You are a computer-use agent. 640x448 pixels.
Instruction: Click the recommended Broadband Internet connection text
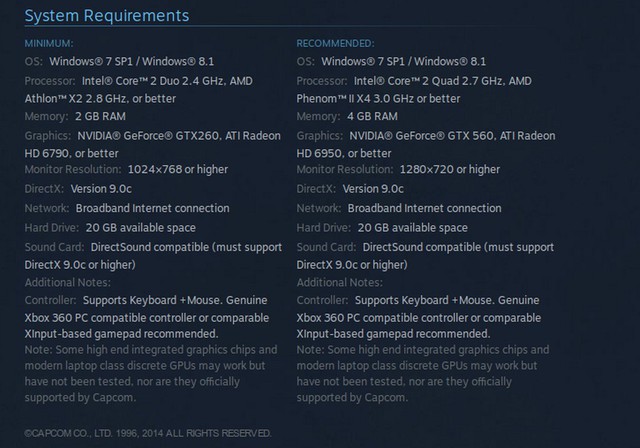[424, 208]
